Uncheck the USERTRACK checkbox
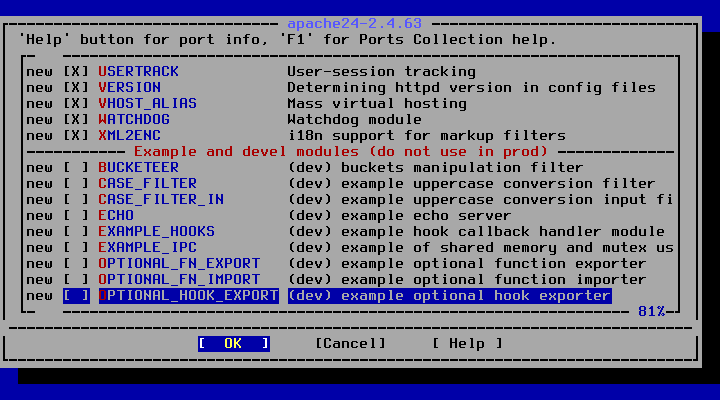The height and width of the screenshot is (400, 720). tap(76, 72)
